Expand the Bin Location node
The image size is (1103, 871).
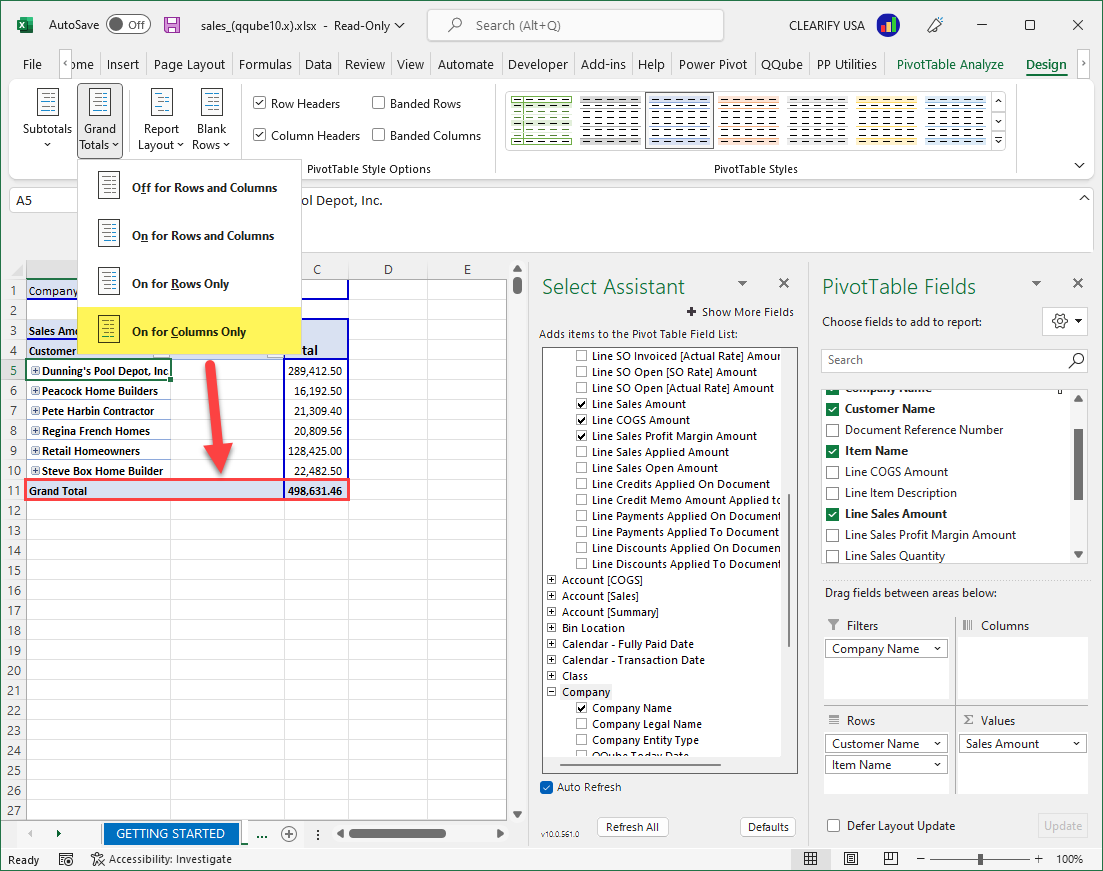(552, 628)
